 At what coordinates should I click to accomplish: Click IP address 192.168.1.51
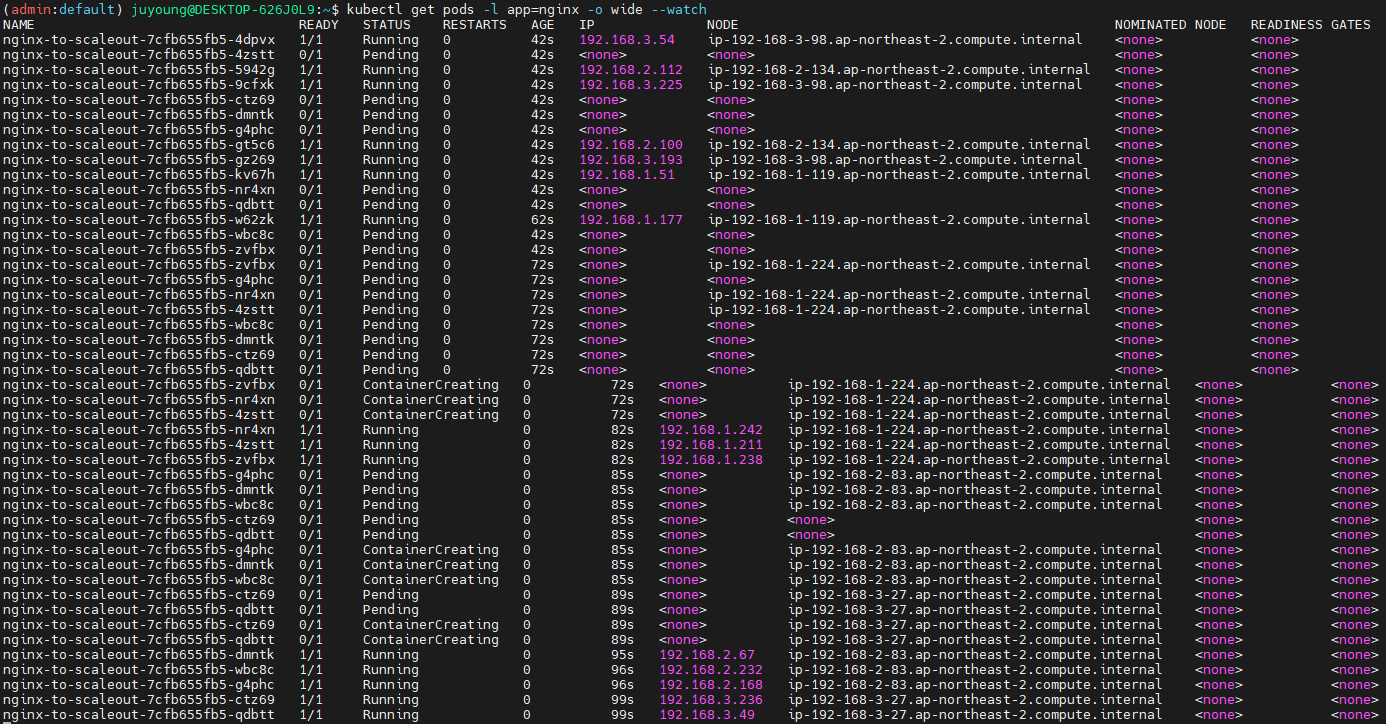pos(627,175)
